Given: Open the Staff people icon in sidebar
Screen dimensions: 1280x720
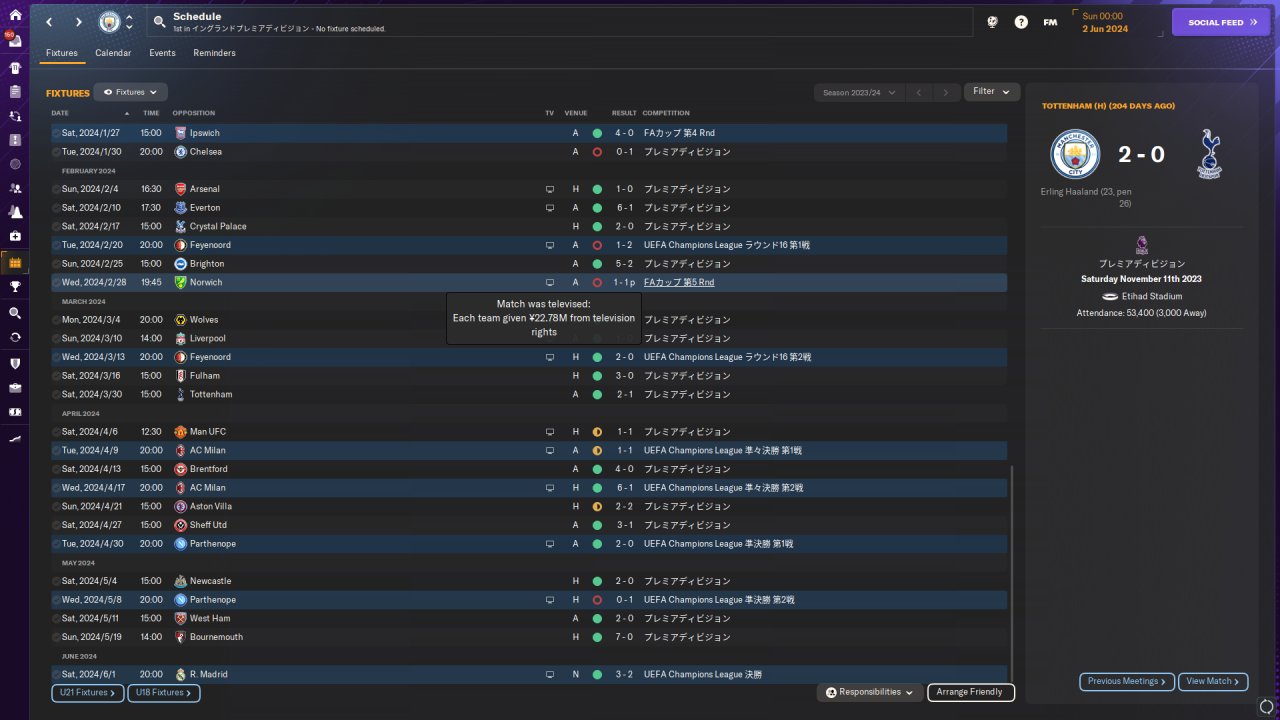Looking at the screenshot, I should [x=15, y=188].
